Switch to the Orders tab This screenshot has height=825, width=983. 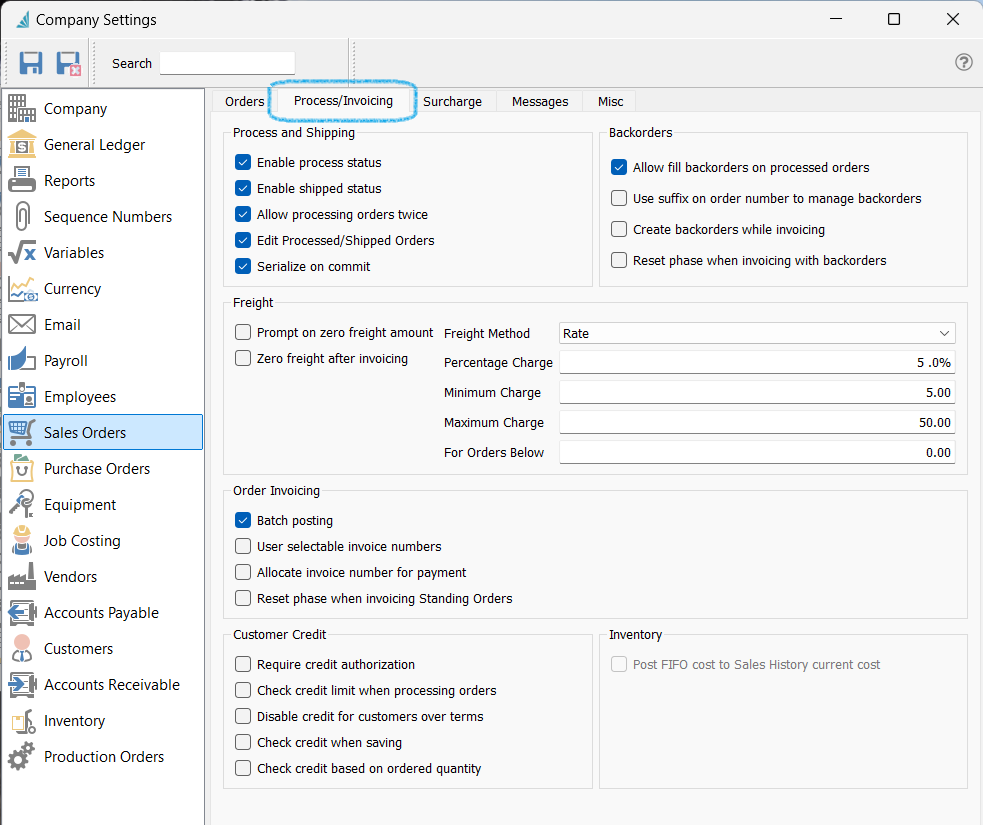(x=244, y=102)
